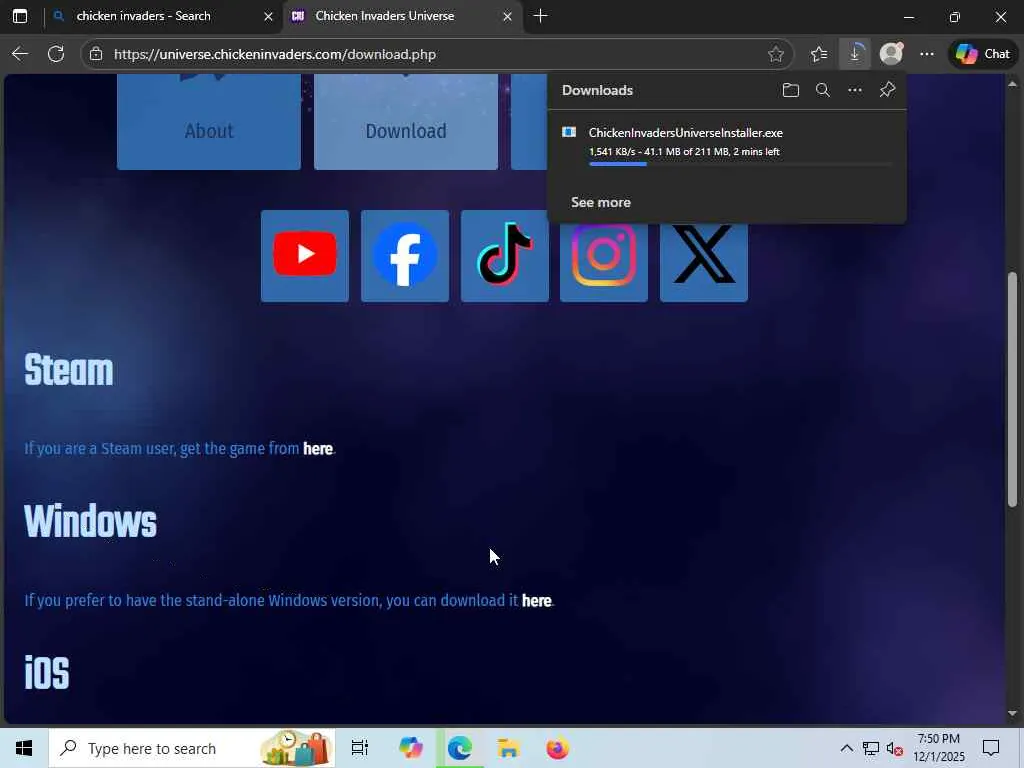Open Task View on taskbar
1024x768 pixels.
[360, 748]
